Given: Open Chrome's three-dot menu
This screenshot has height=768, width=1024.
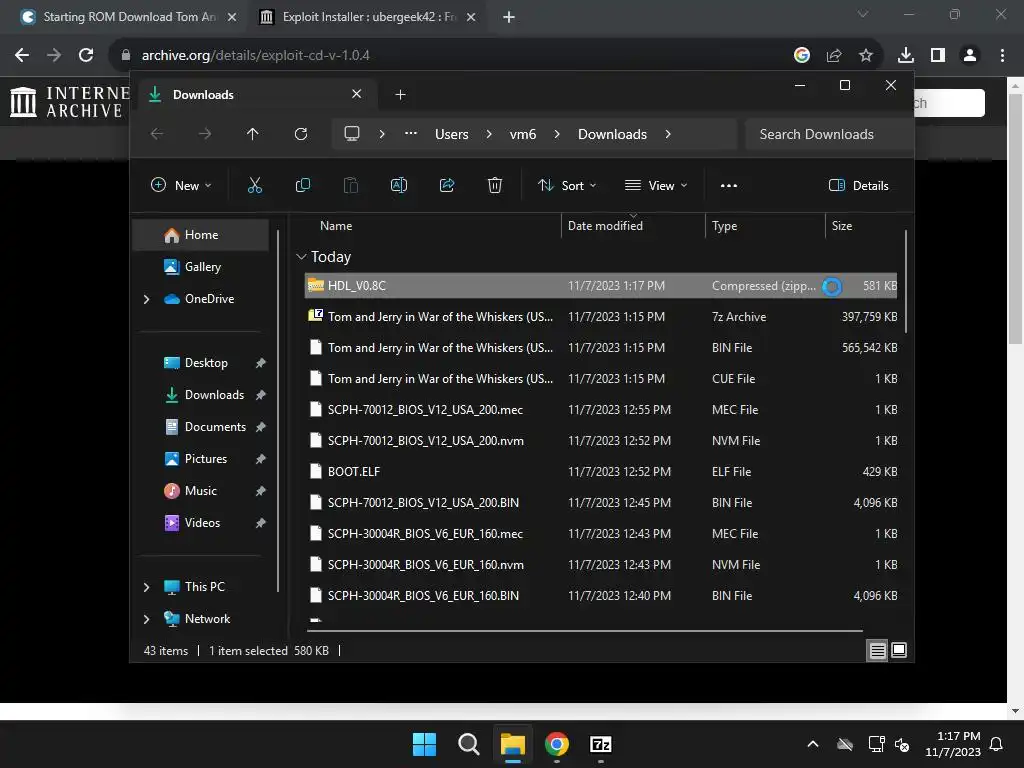Looking at the screenshot, I should (x=1002, y=56).
